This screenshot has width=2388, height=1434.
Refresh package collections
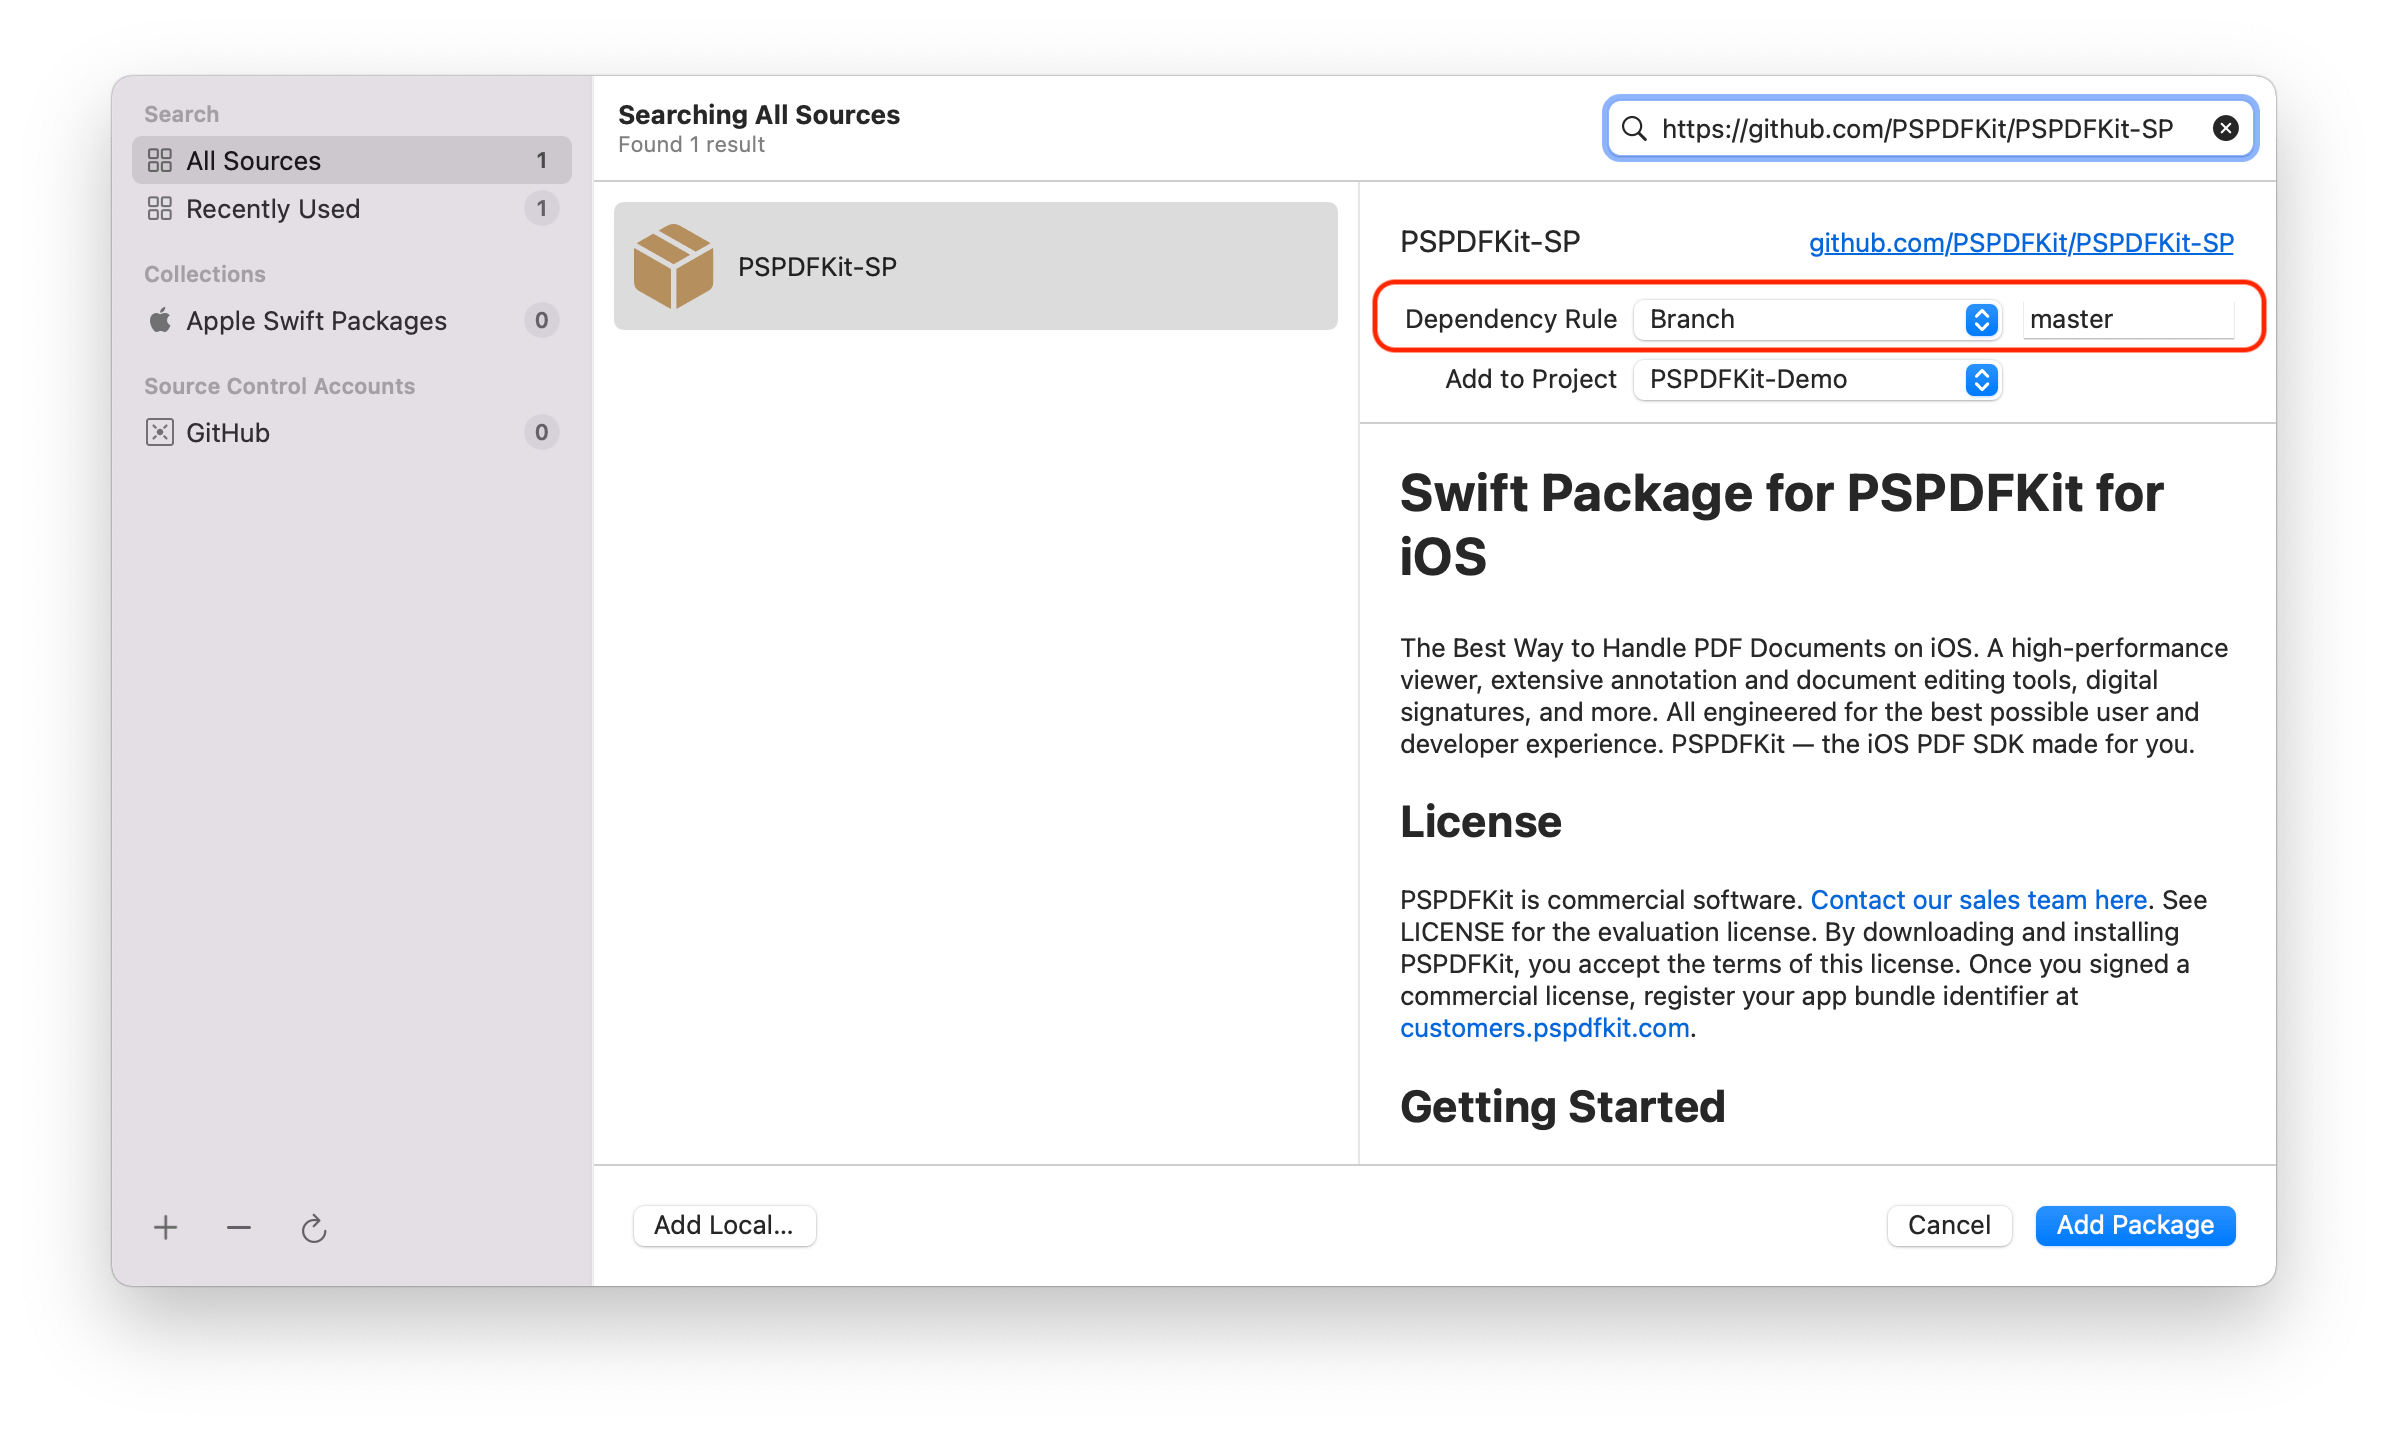pyautogui.click(x=314, y=1227)
